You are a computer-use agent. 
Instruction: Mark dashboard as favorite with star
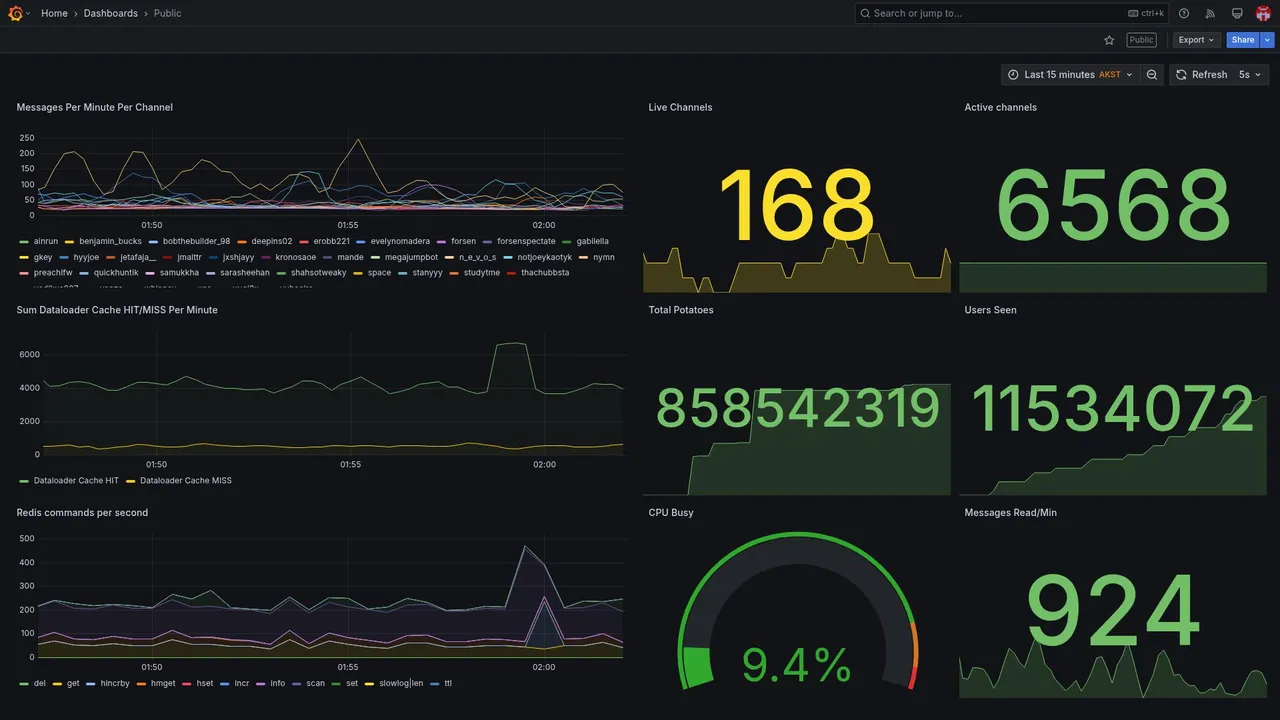[1109, 40]
